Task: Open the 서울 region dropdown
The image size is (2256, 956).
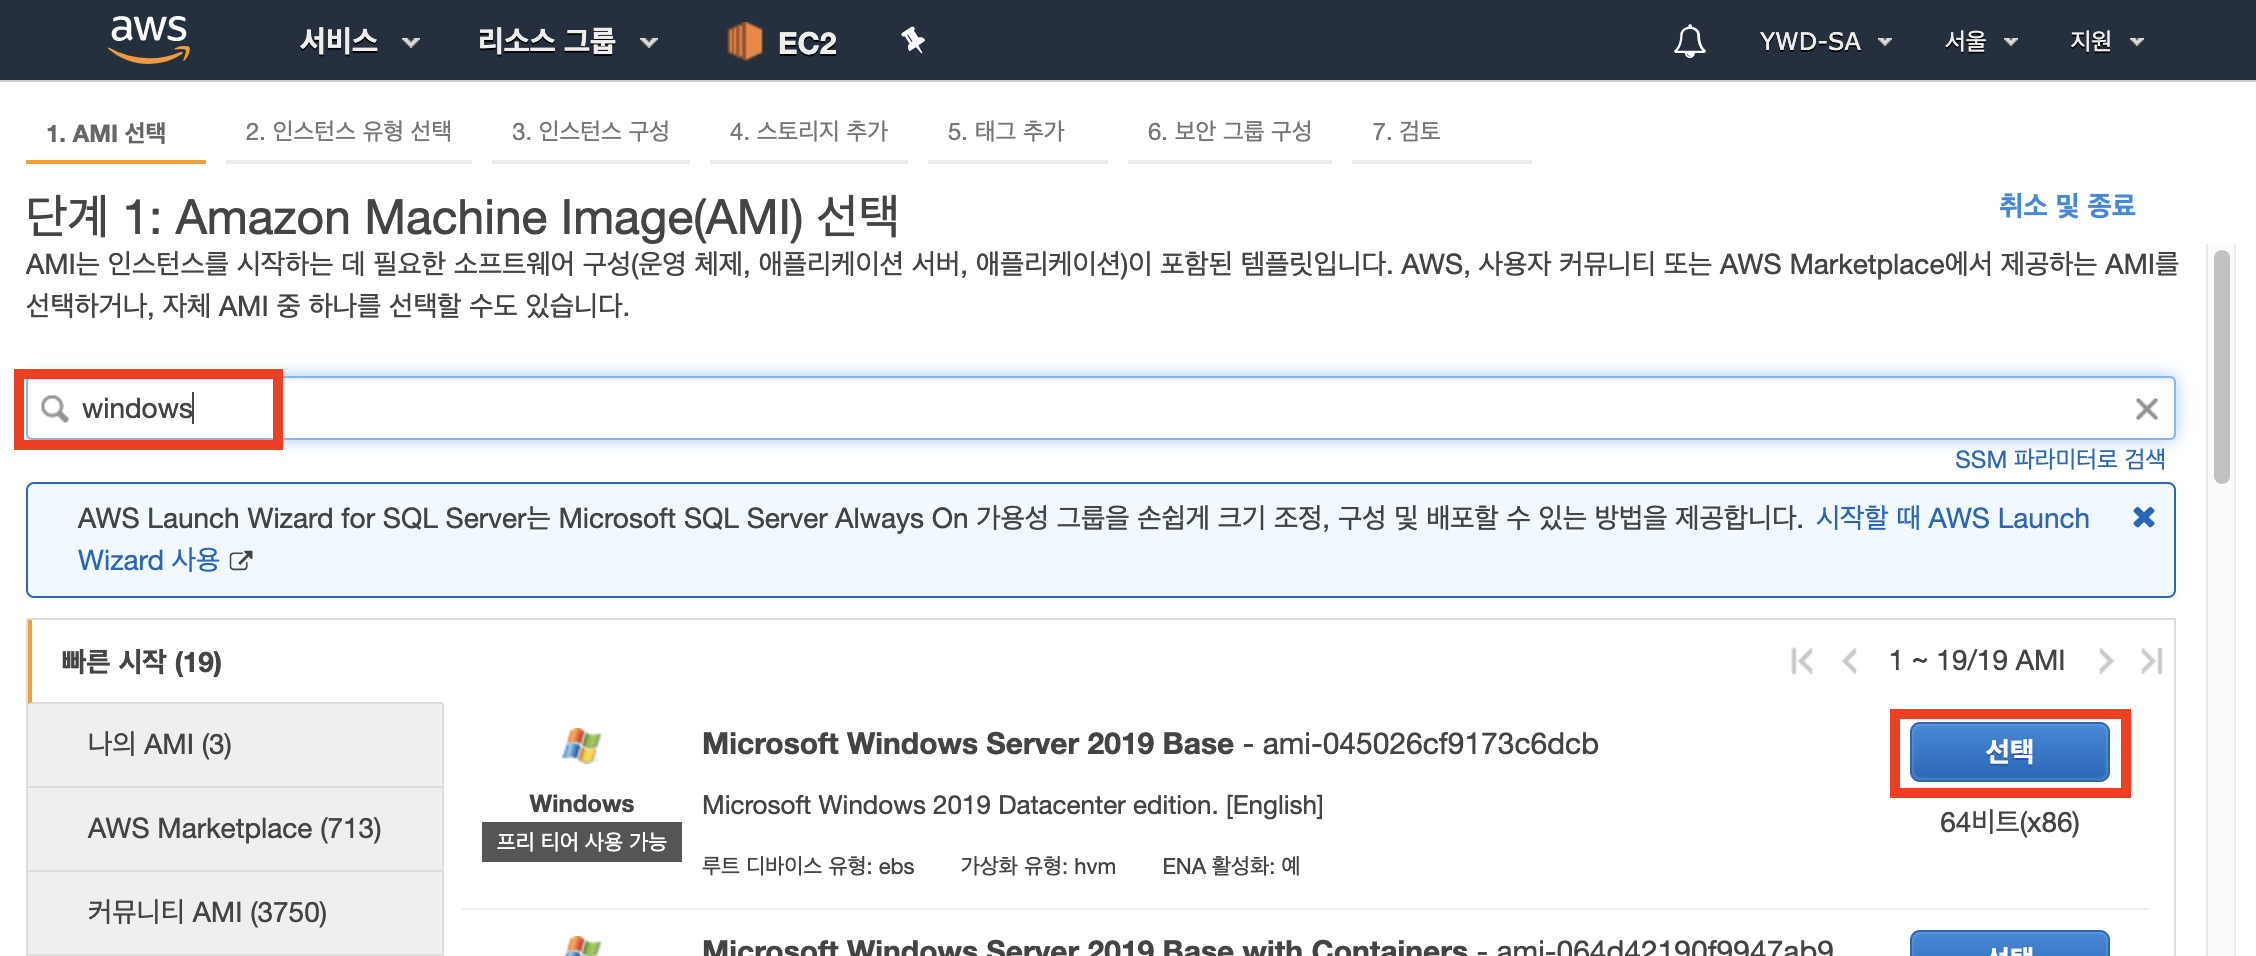Action: pos(1981,41)
